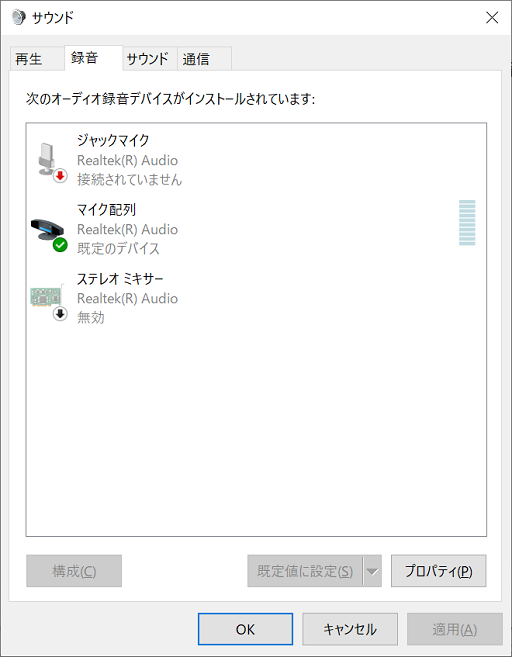Click the red arrow not-connected badge
Image resolution: width=512 pixels, height=657 pixels.
(60, 176)
